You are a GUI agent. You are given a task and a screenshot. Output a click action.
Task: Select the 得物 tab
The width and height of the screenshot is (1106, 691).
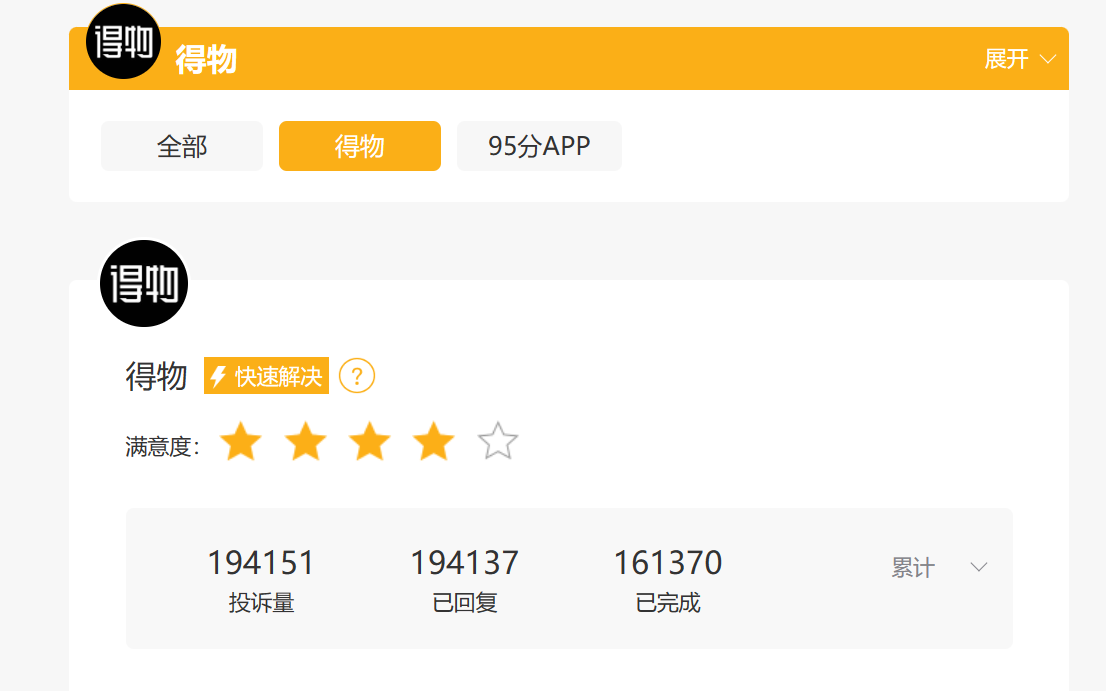(360, 146)
